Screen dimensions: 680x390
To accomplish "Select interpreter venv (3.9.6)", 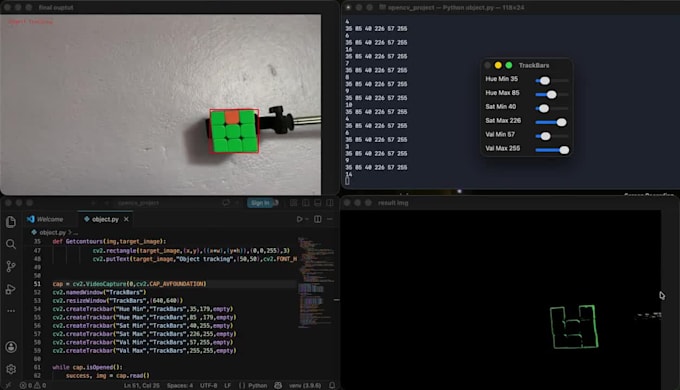I will (x=305, y=385).
